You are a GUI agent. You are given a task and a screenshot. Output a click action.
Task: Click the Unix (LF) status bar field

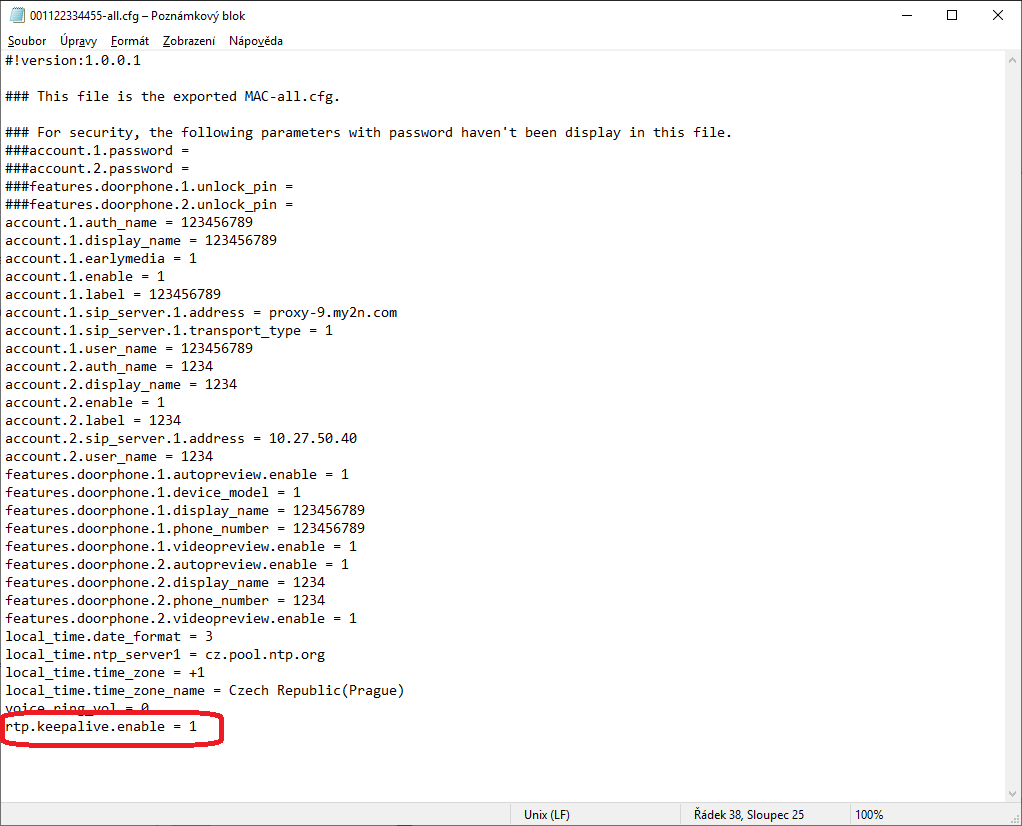click(546, 815)
